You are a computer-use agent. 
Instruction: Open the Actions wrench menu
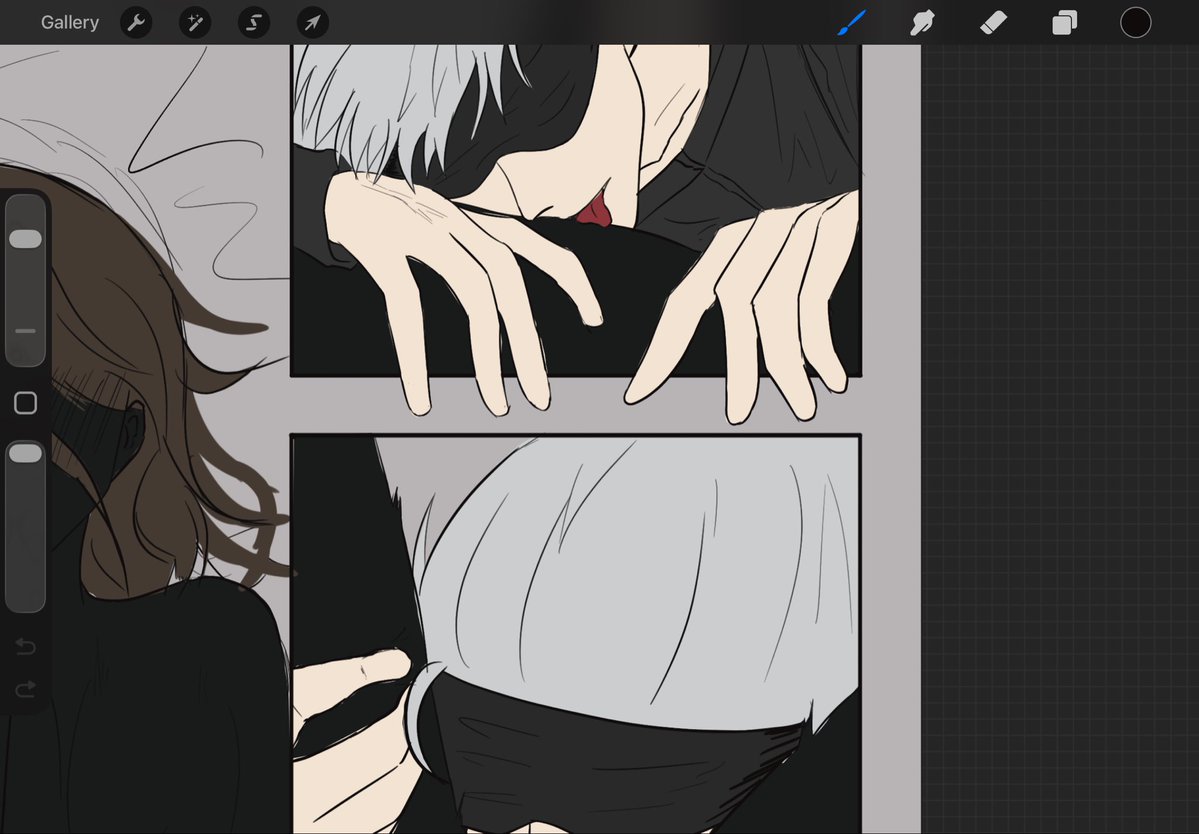[x=136, y=23]
